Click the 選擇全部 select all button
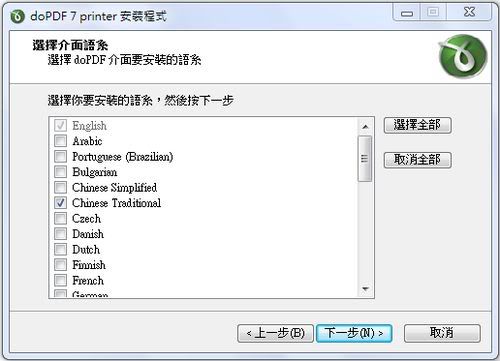Viewport: 500px width, 361px height. [417, 125]
